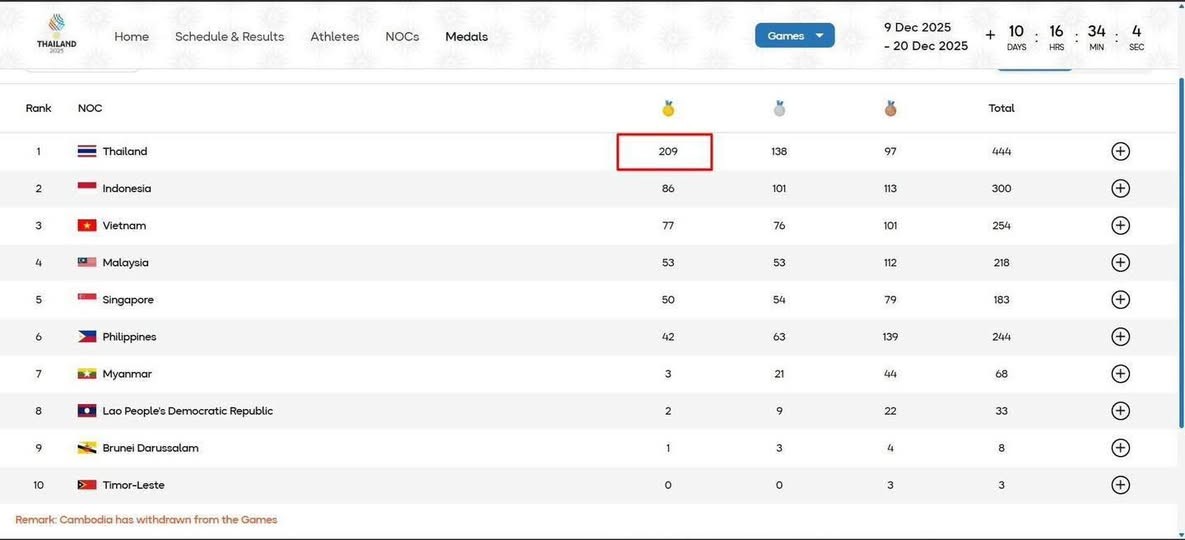Select the NOCs navigation item
The image size is (1185, 540).
pyautogui.click(x=402, y=37)
